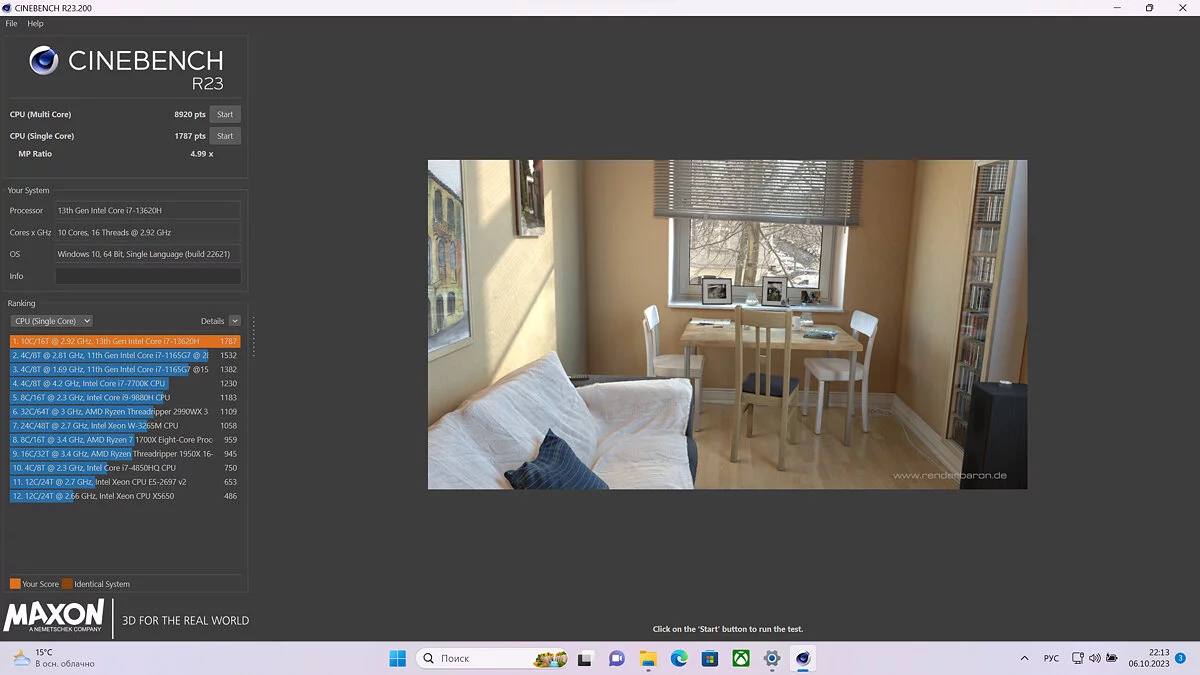Open the Task View icon
The height and width of the screenshot is (675, 1200).
(585, 658)
